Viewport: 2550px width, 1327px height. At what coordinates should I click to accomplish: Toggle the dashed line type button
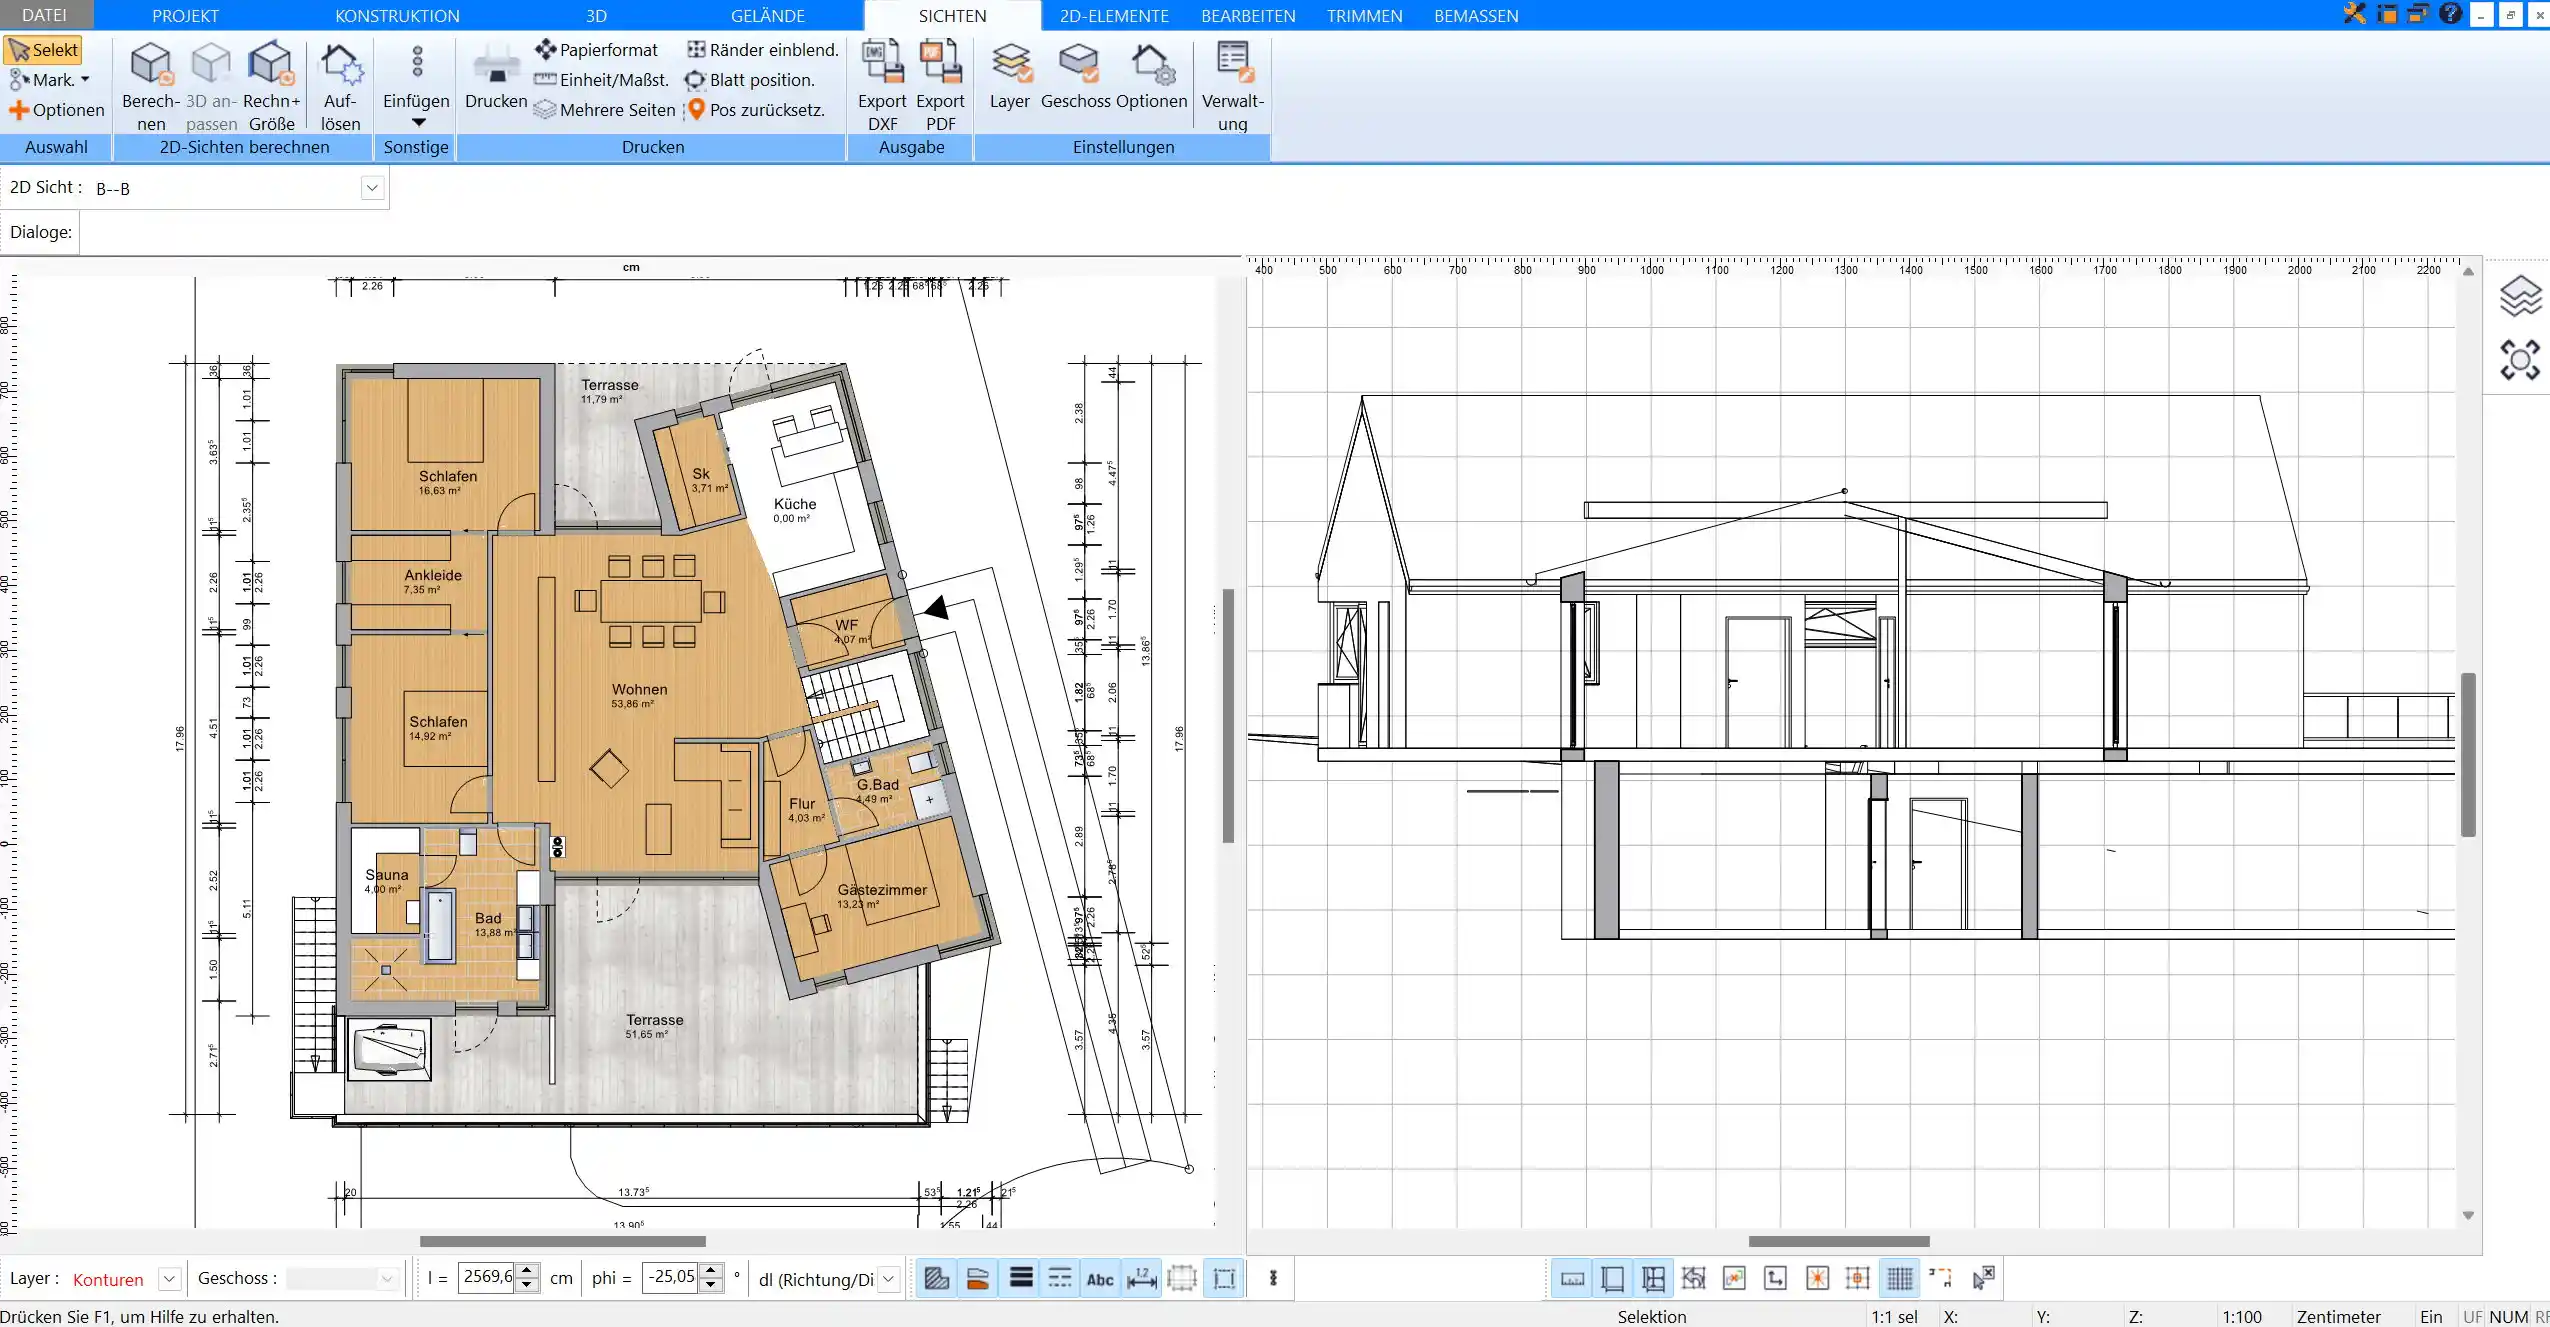click(x=1060, y=1278)
